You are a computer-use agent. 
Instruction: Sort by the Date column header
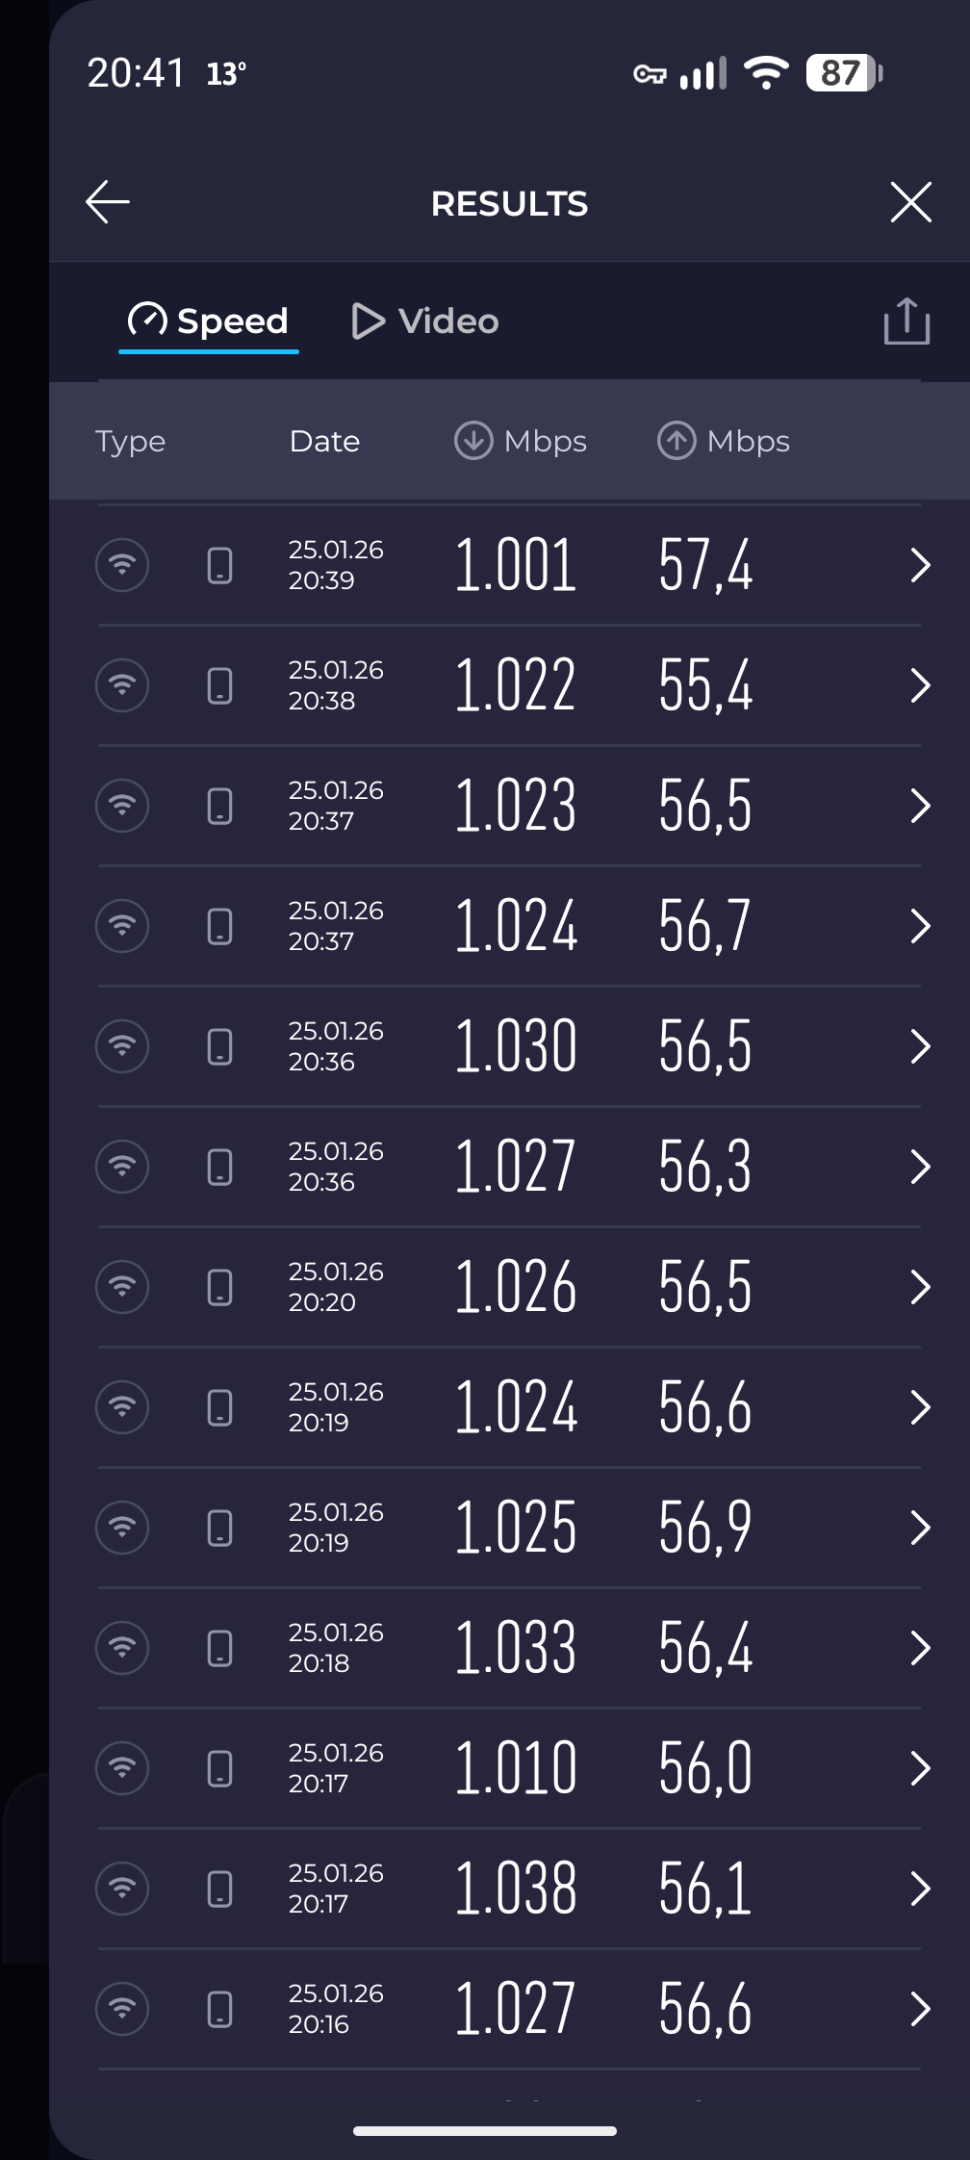[x=324, y=441]
